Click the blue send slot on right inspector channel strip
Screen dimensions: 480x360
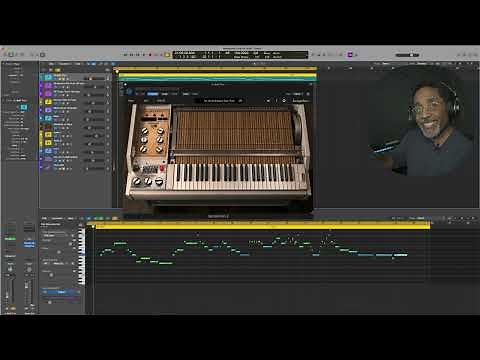29,244
